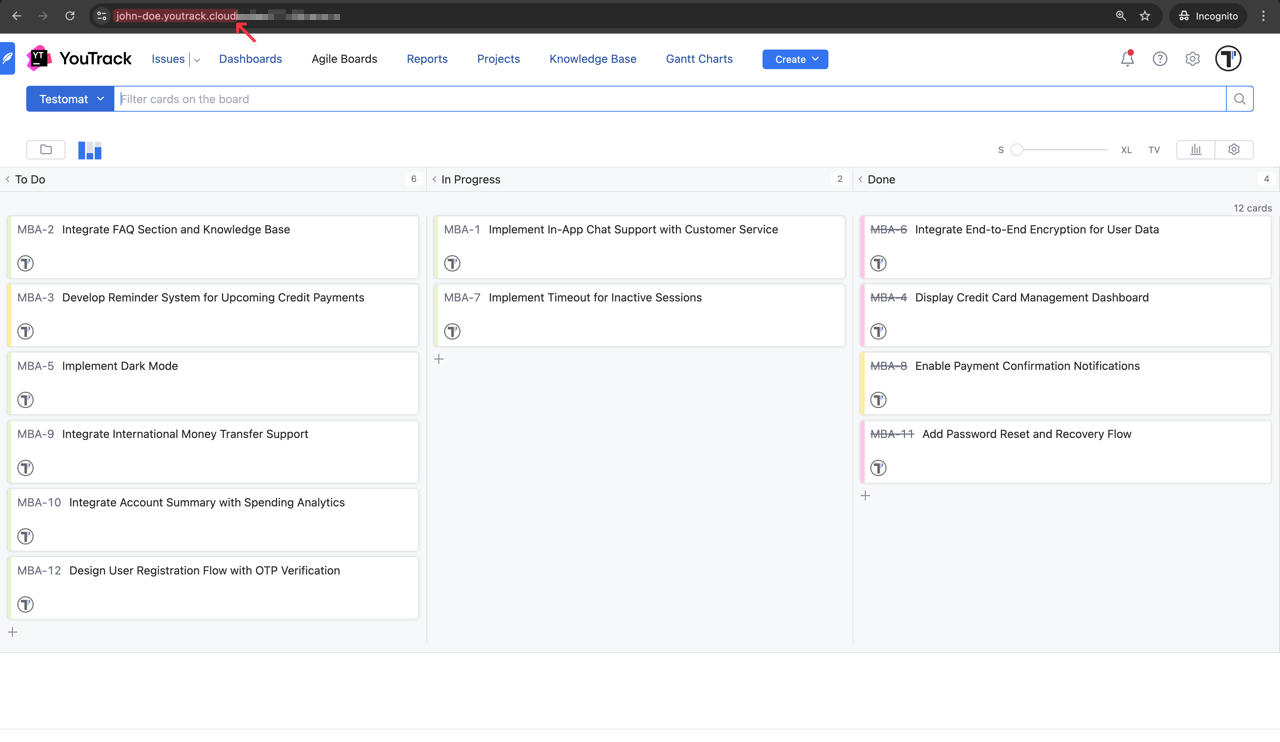Click the Create button

point(795,59)
